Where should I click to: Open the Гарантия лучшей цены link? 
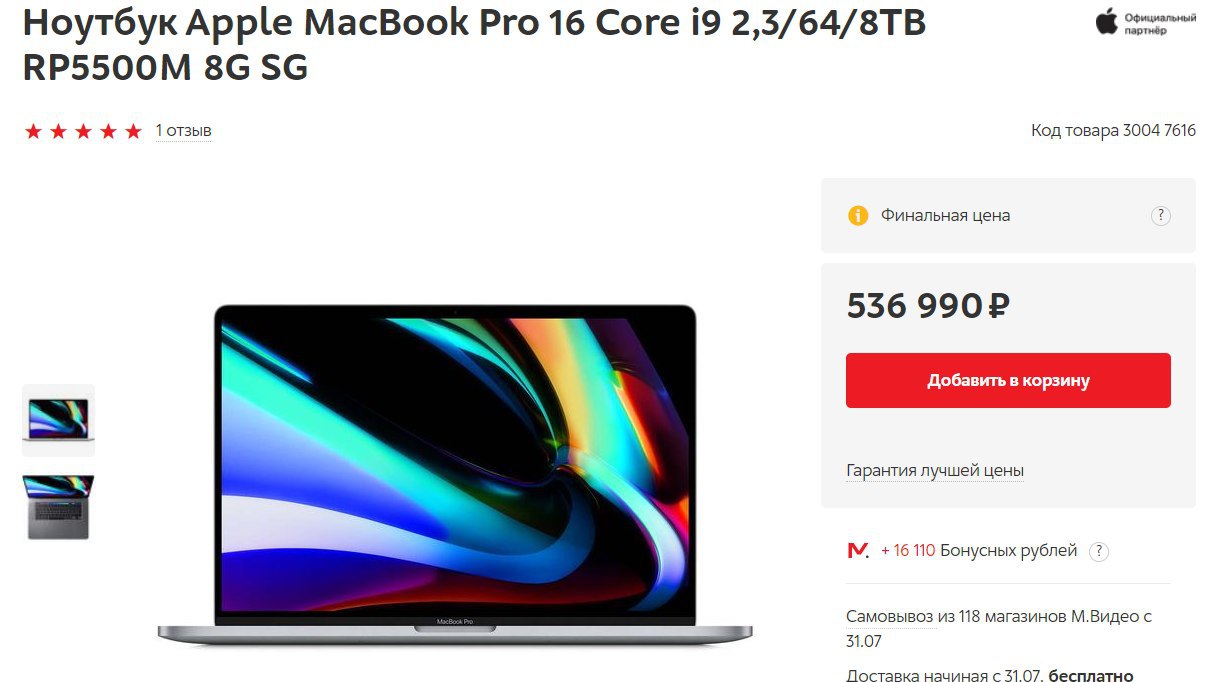(935, 470)
